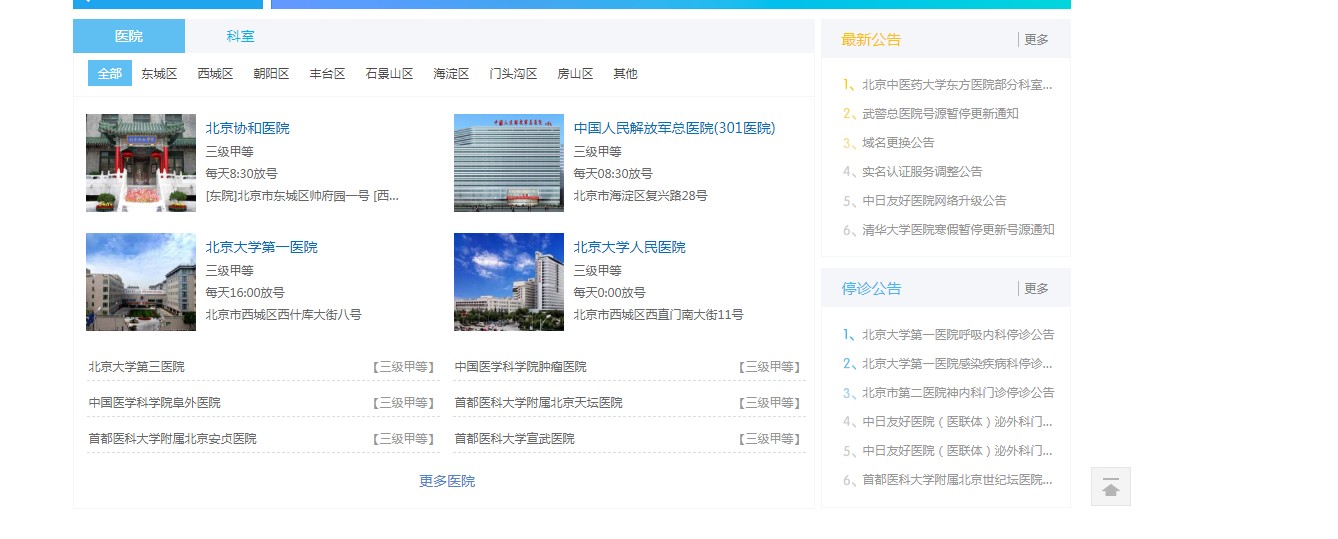
Task: Open the 北京协和医院 title link
Action: pyautogui.click(x=247, y=128)
